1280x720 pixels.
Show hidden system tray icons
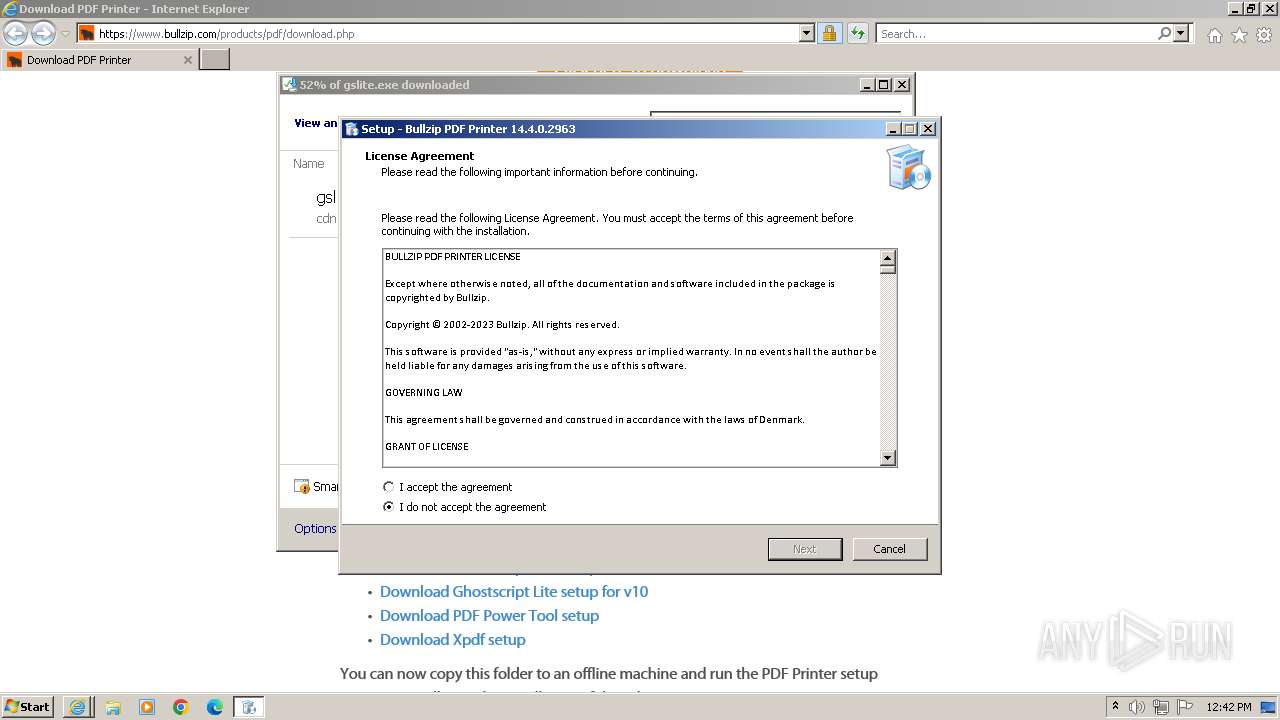(1115, 706)
